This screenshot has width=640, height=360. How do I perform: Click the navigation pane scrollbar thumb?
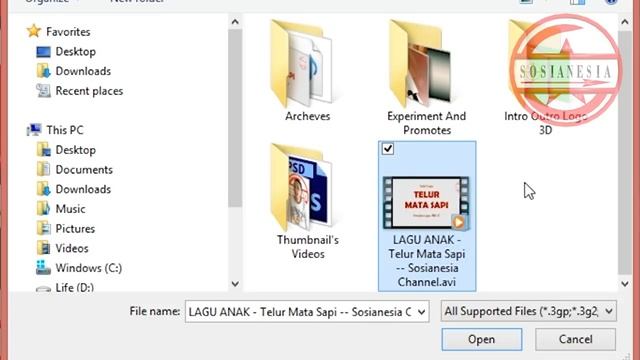point(235,118)
